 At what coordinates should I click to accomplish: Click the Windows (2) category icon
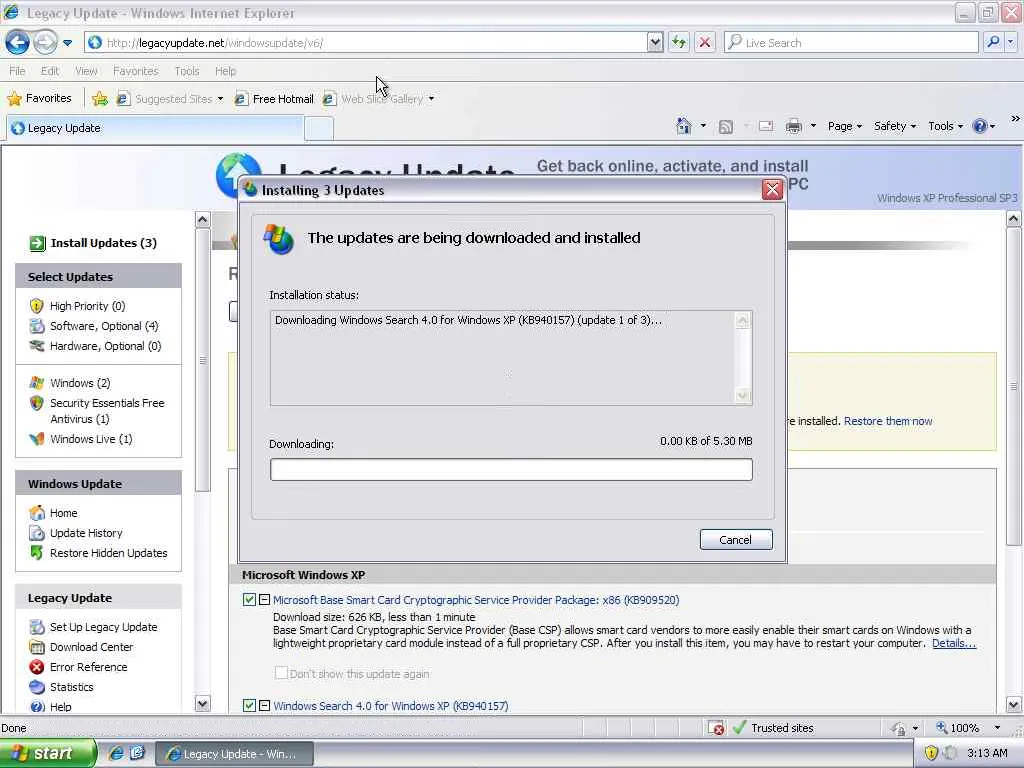coord(37,383)
